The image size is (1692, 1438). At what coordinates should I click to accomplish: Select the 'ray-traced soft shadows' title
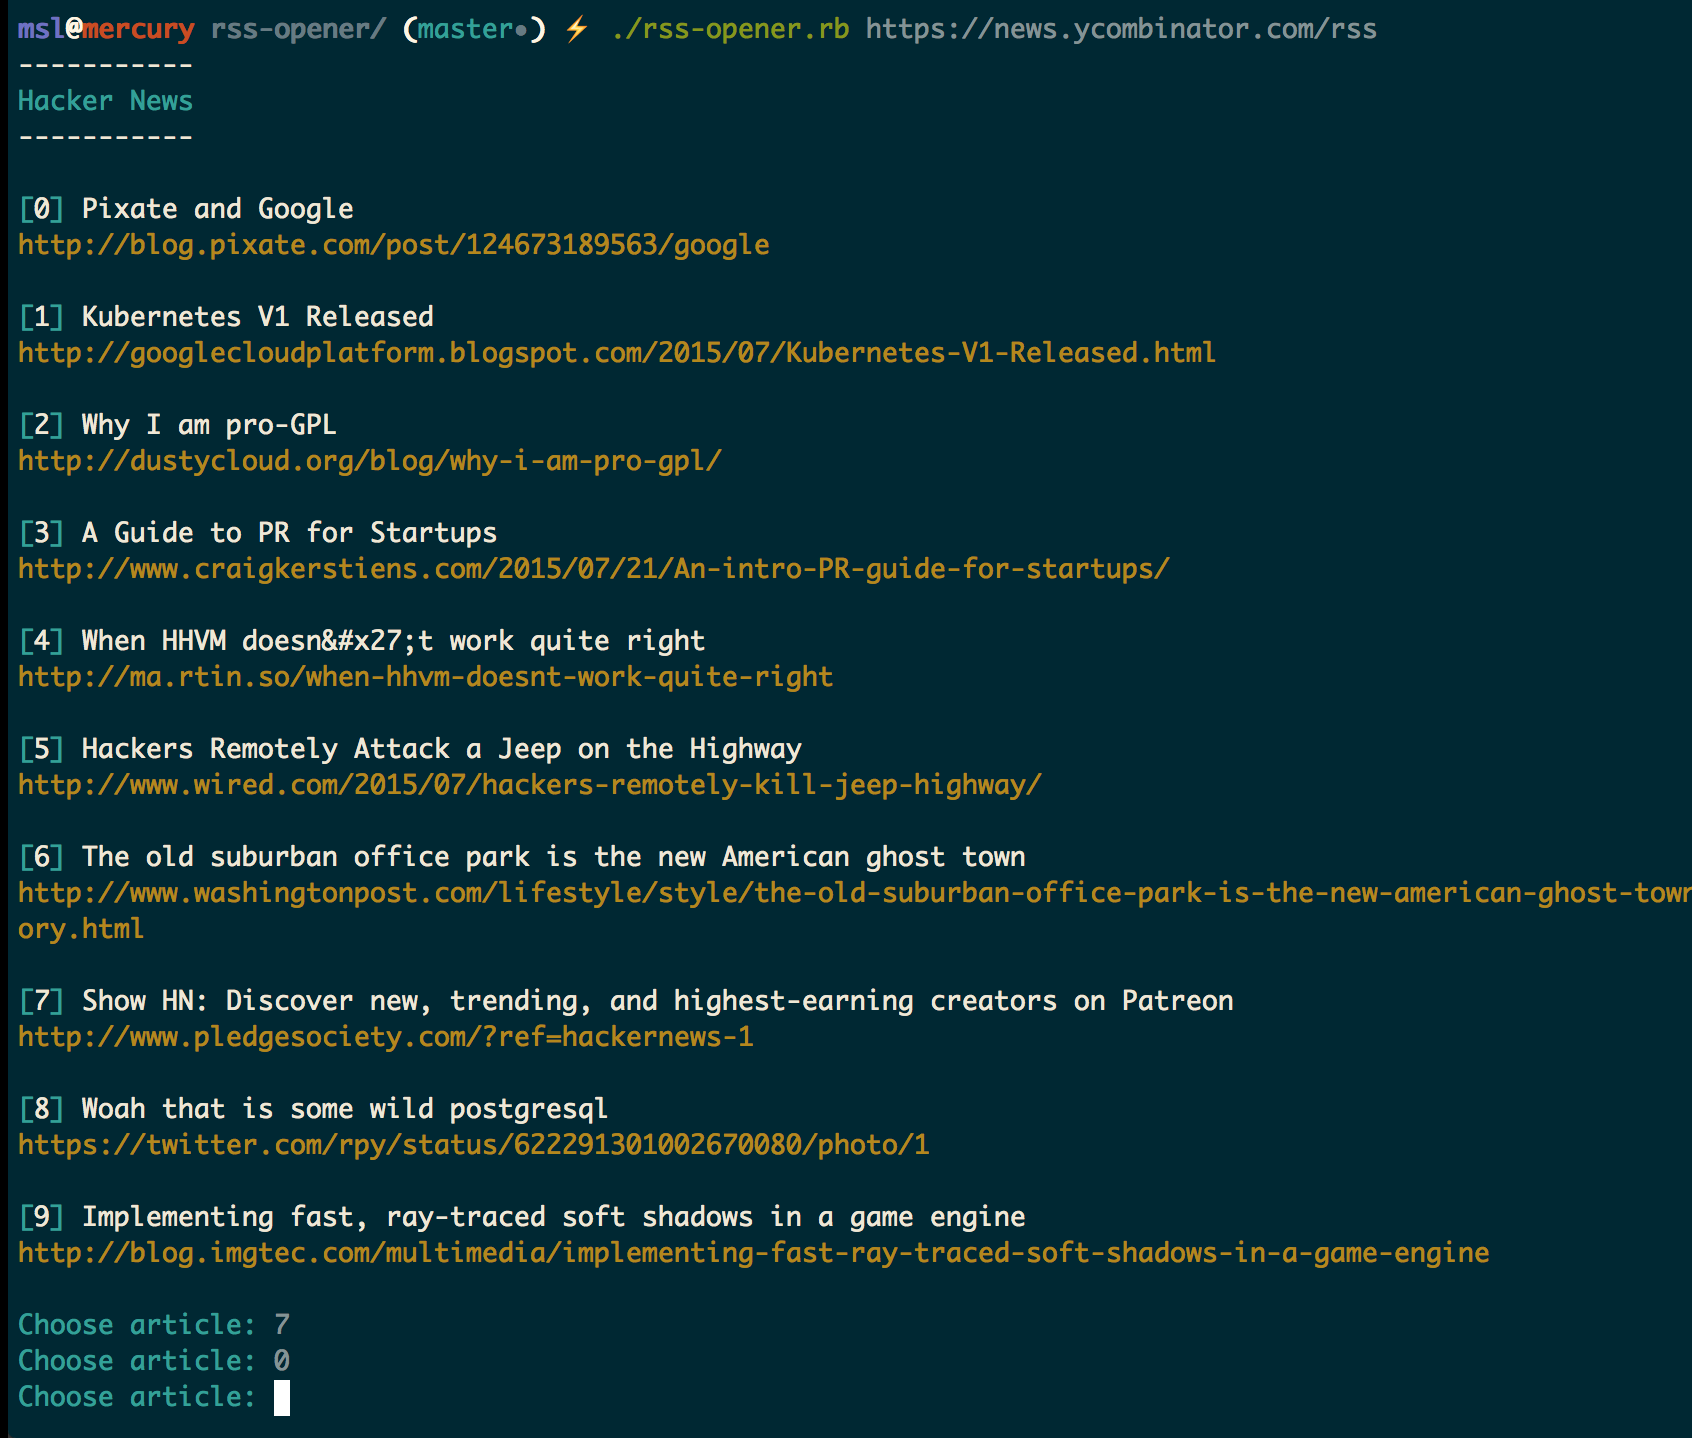pos(553,1217)
